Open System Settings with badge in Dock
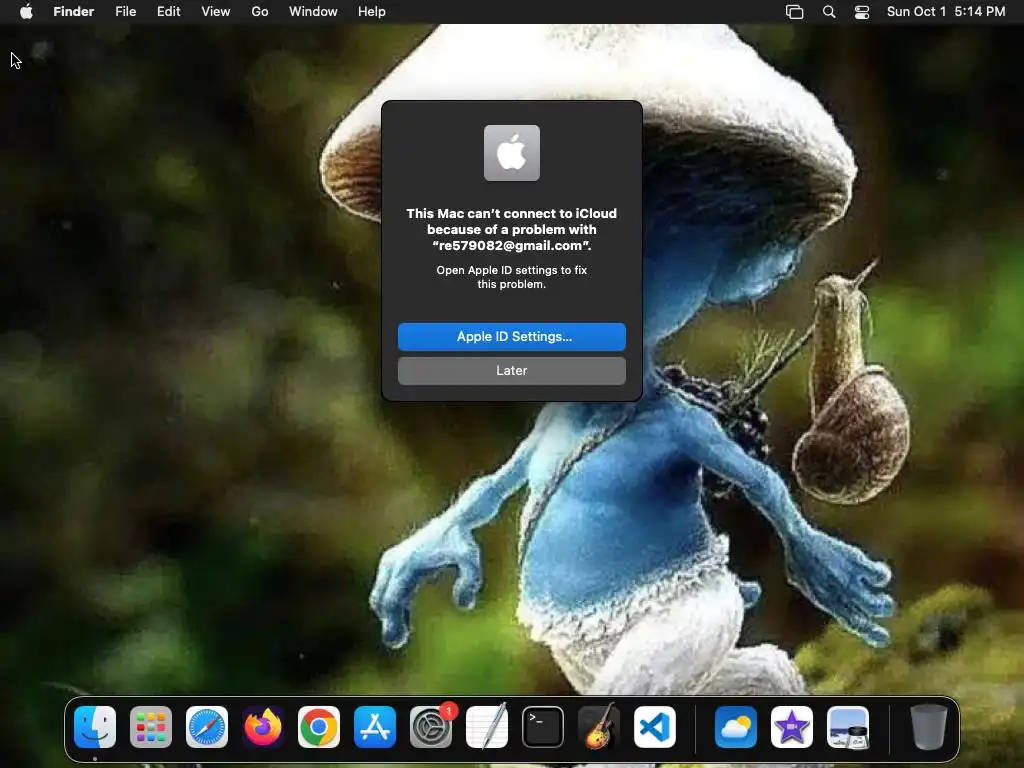 431,727
